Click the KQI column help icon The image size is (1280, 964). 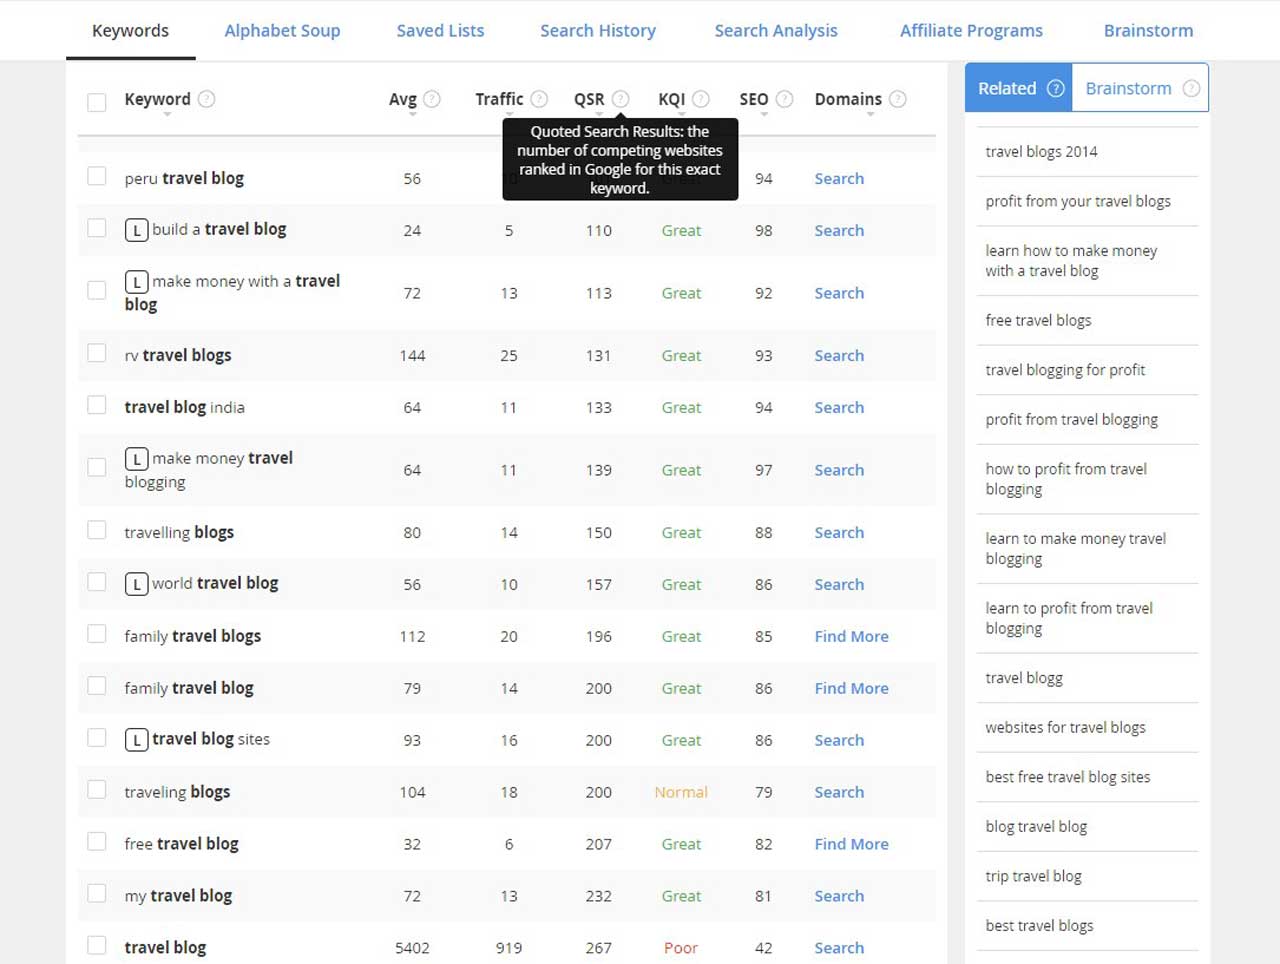pyautogui.click(x=701, y=99)
